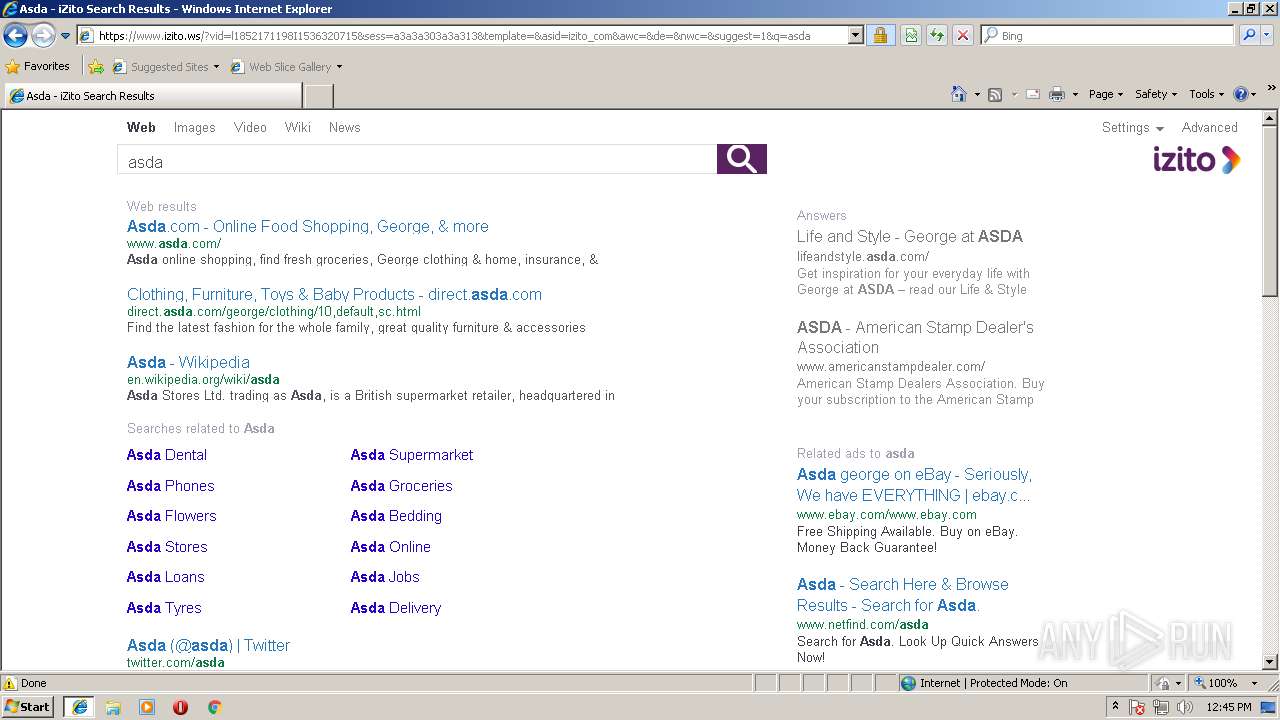Screen dimensions: 1280x720
Task: Click the Home page icon
Action: (x=959, y=94)
